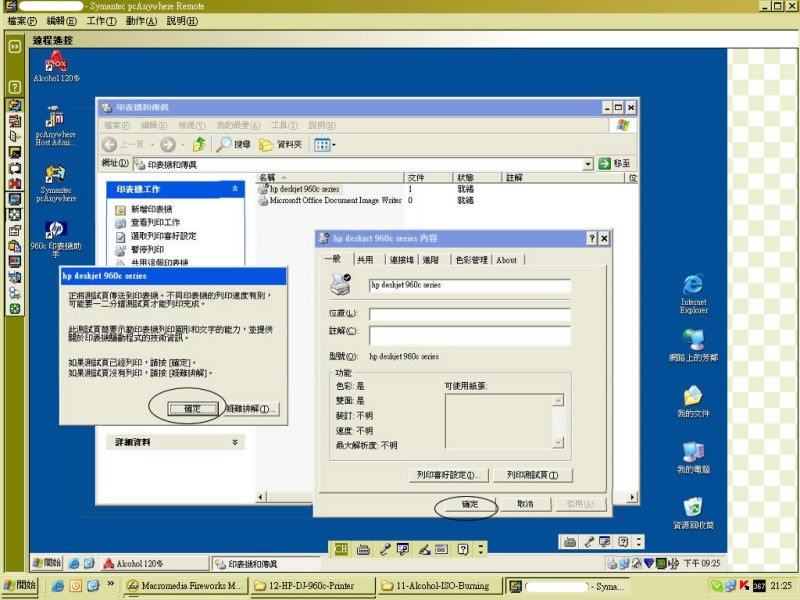Image resolution: width=800 pixels, height=600 pixels.
Task: Switch to Macromedia Fireworks on local taskbar
Action: pyautogui.click(x=185, y=586)
